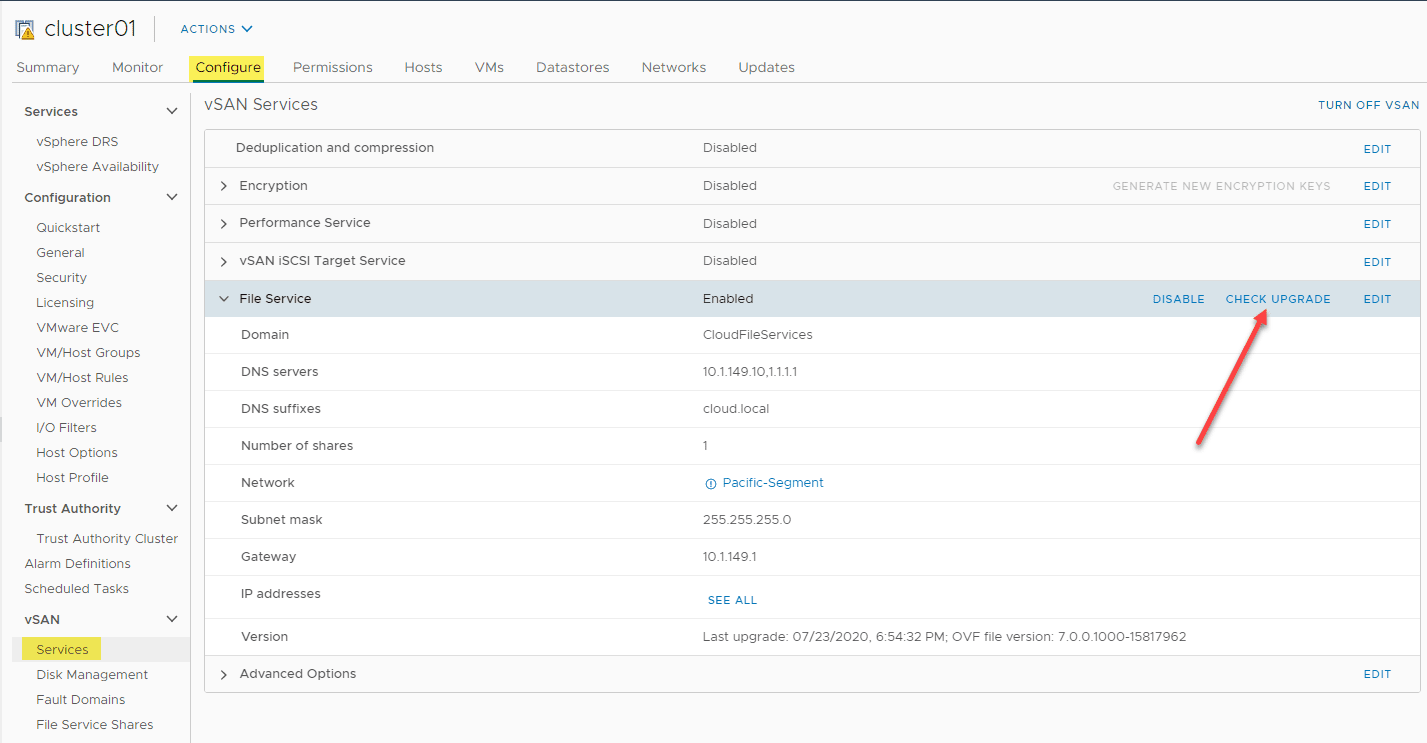The width and height of the screenshot is (1427, 743).
Task: Click the info icon beside Pacific-Segment
Action: coord(710,482)
